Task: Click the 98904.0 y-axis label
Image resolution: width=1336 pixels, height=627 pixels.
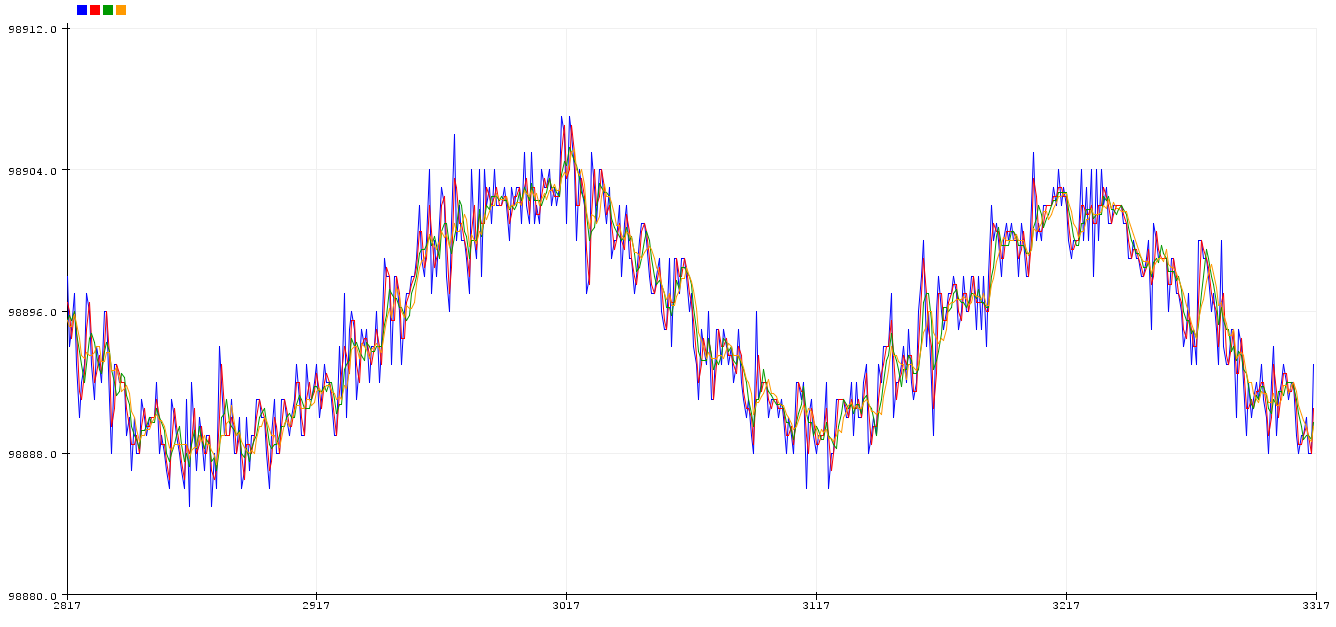Action: (33, 171)
